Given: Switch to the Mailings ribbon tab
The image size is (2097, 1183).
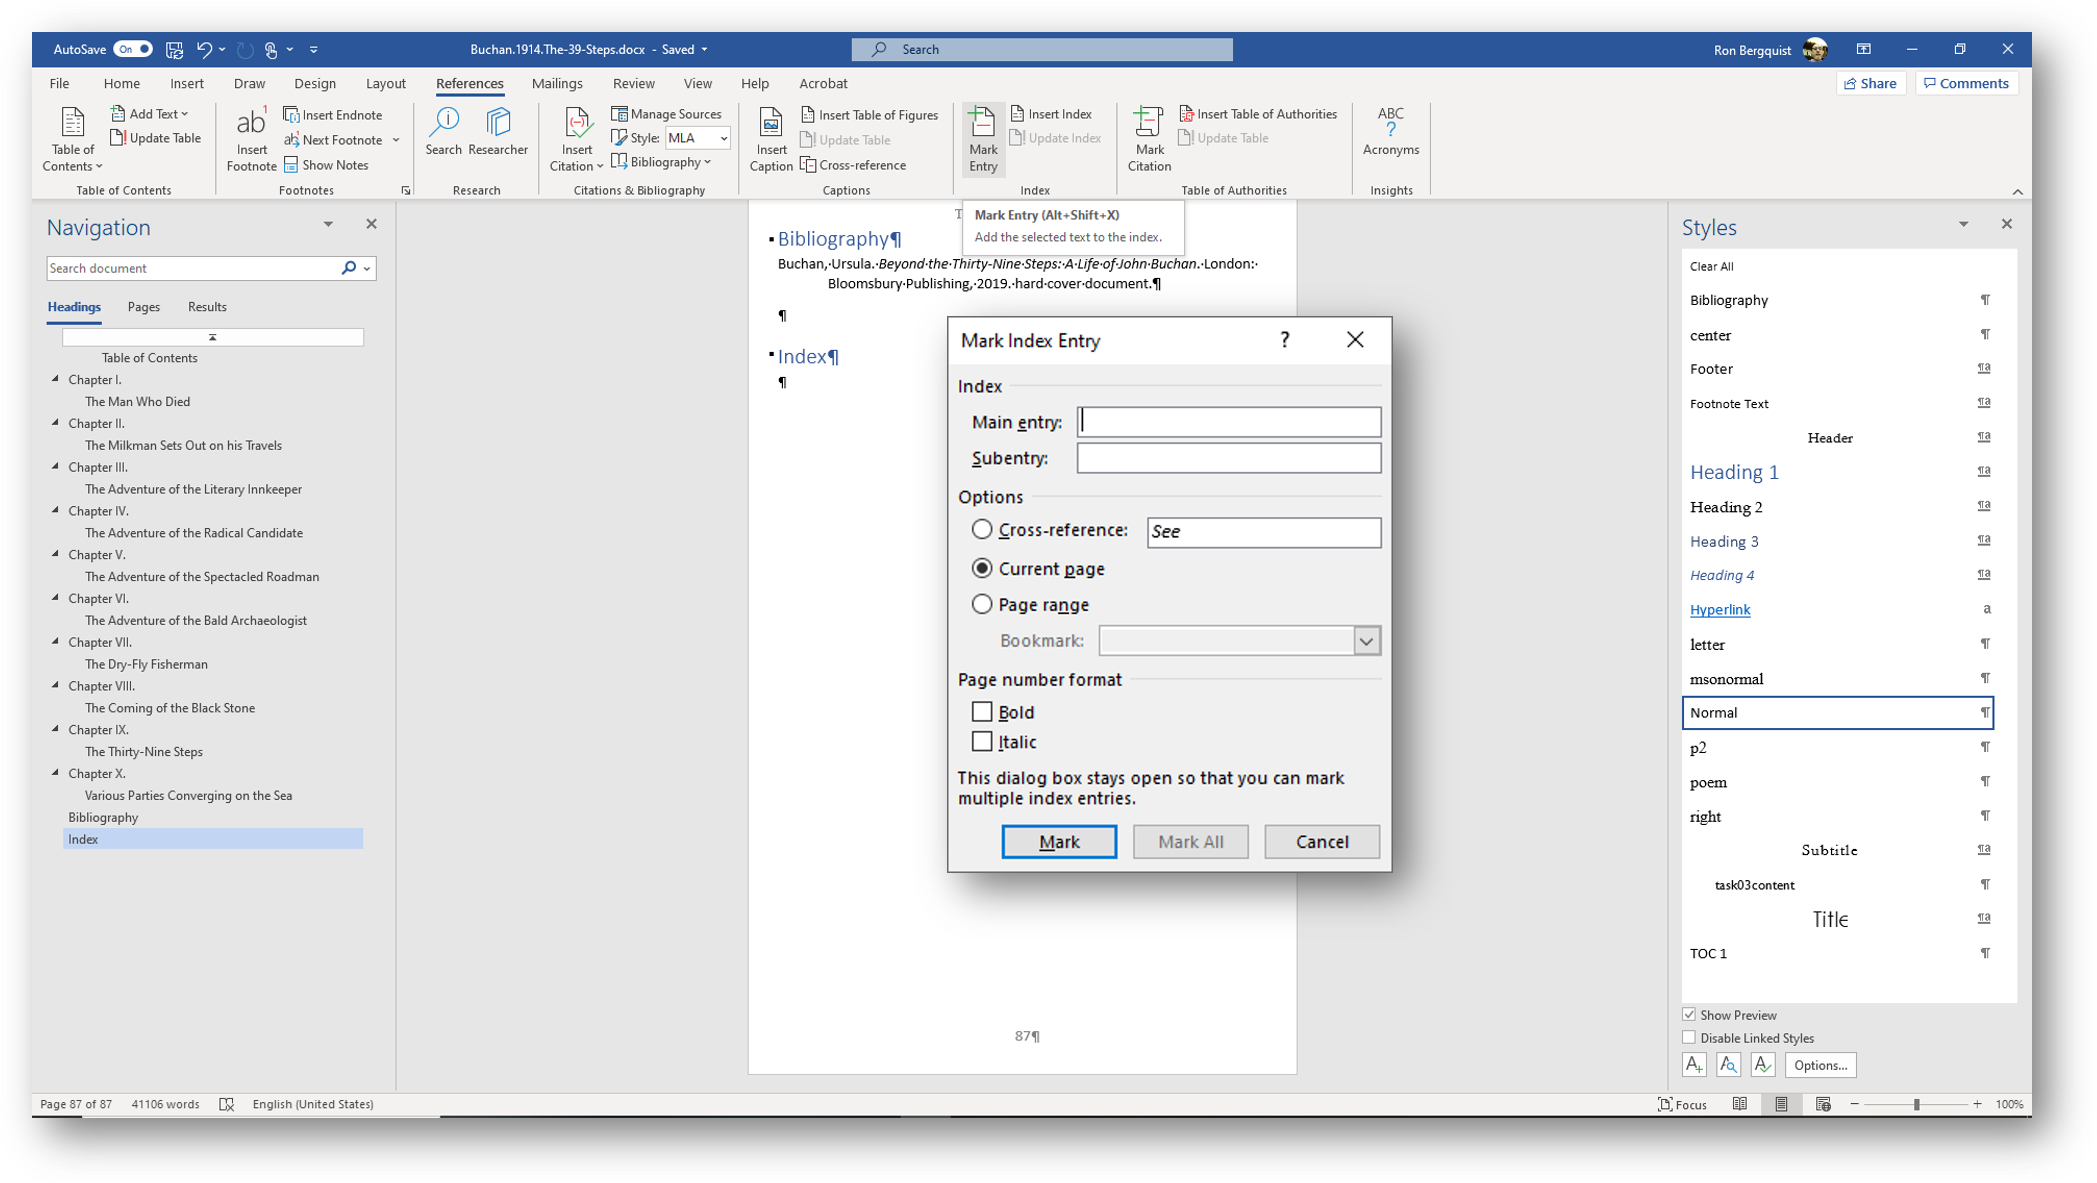Looking at the screenshot, I should [557, 83].
